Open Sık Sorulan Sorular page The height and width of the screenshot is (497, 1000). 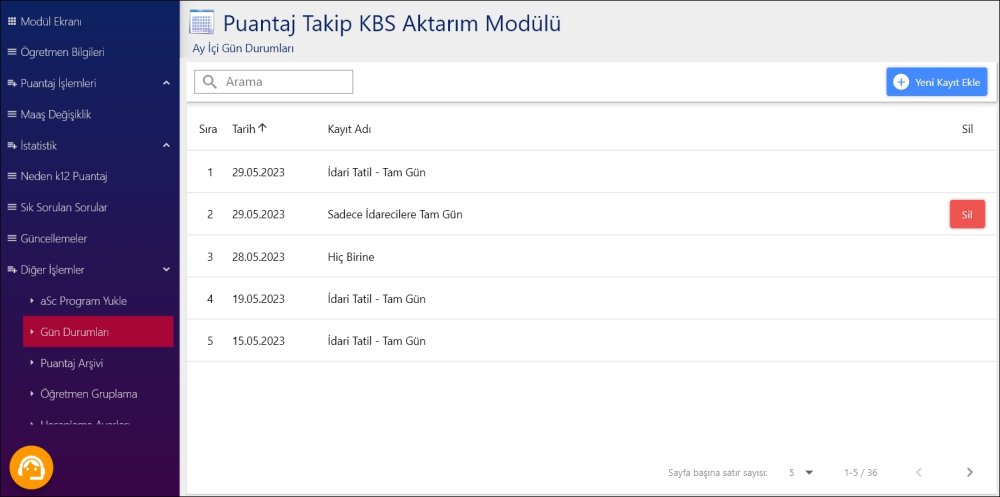64,208
